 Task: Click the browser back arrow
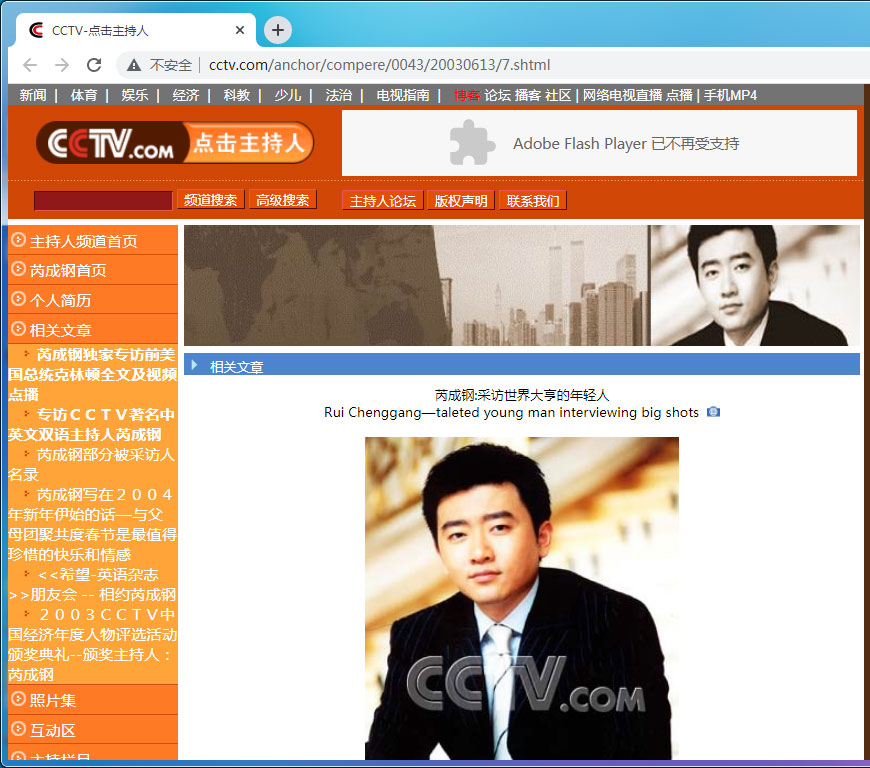tap(30, 65)
